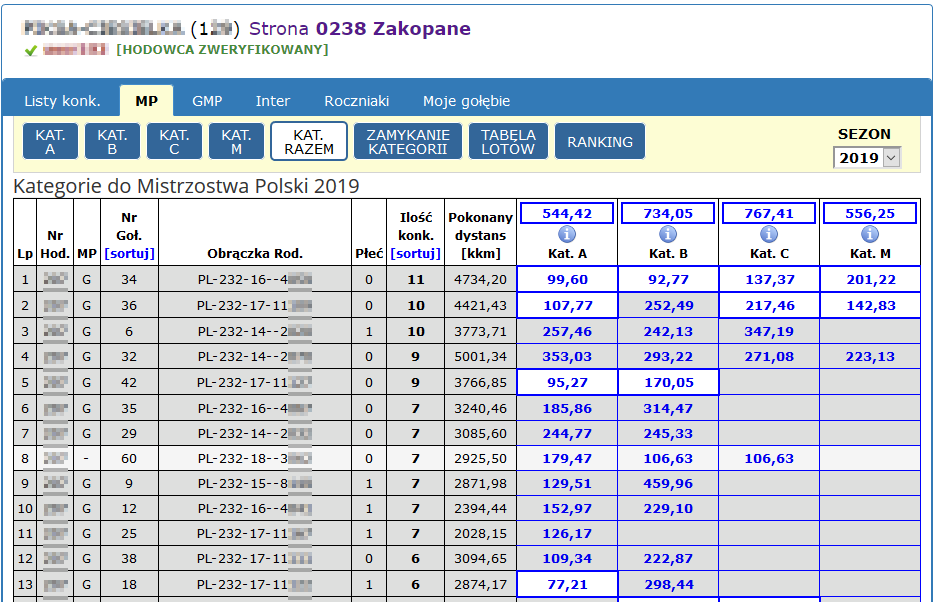Screen dimensions: 937x602
Task: Sort by Ilość konk. using the sortuj link
Action: pyautogui.click(x=415, y=253)
